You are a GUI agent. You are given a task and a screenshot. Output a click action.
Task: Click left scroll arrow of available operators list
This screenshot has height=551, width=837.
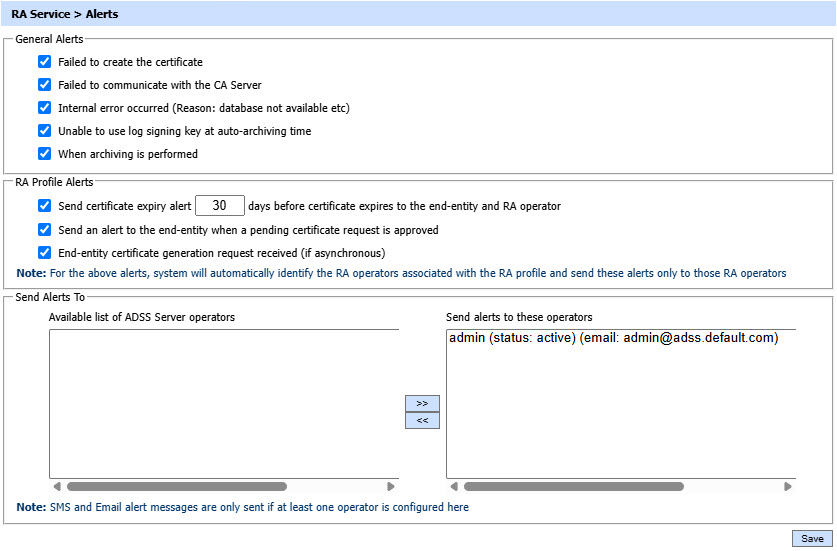56,487
